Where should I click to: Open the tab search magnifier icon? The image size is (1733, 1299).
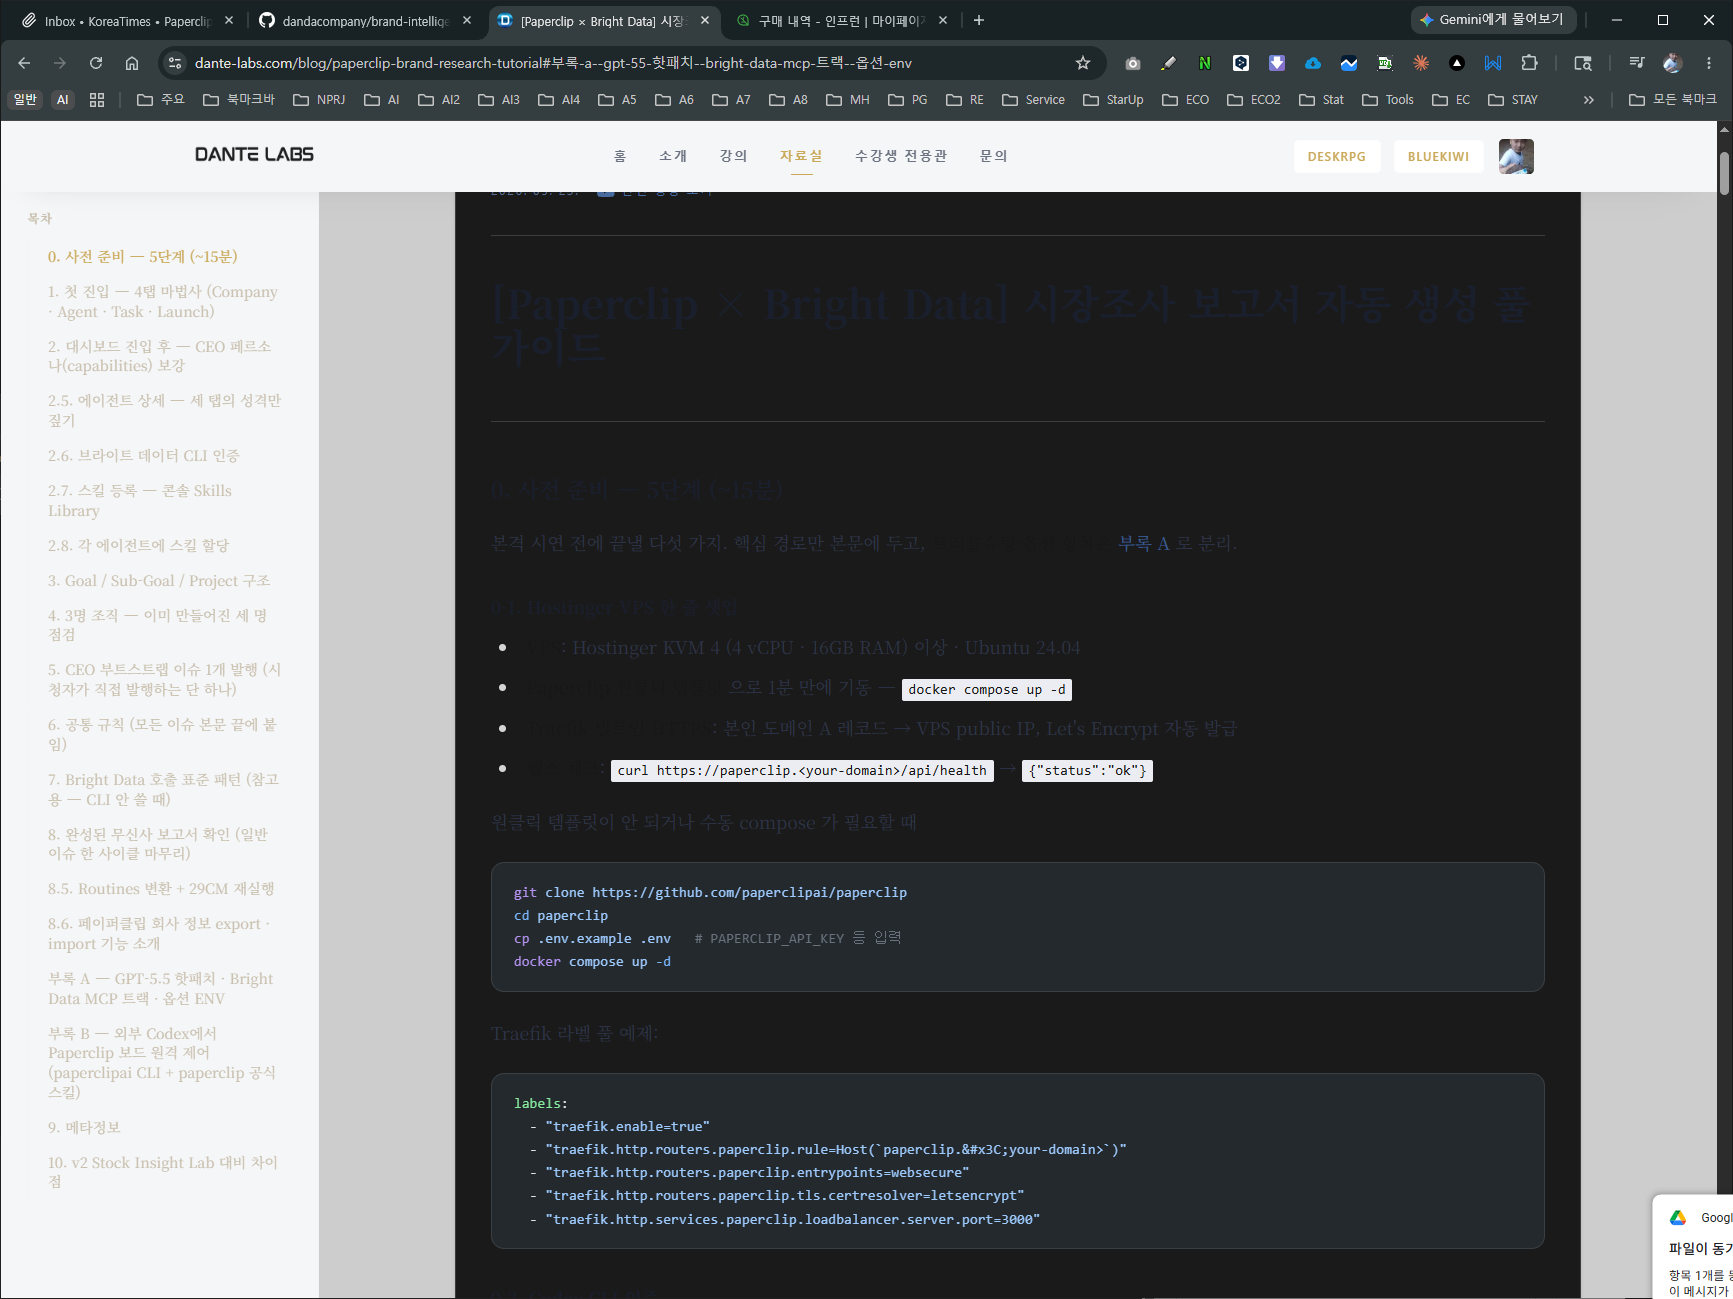pos(1583,63)
